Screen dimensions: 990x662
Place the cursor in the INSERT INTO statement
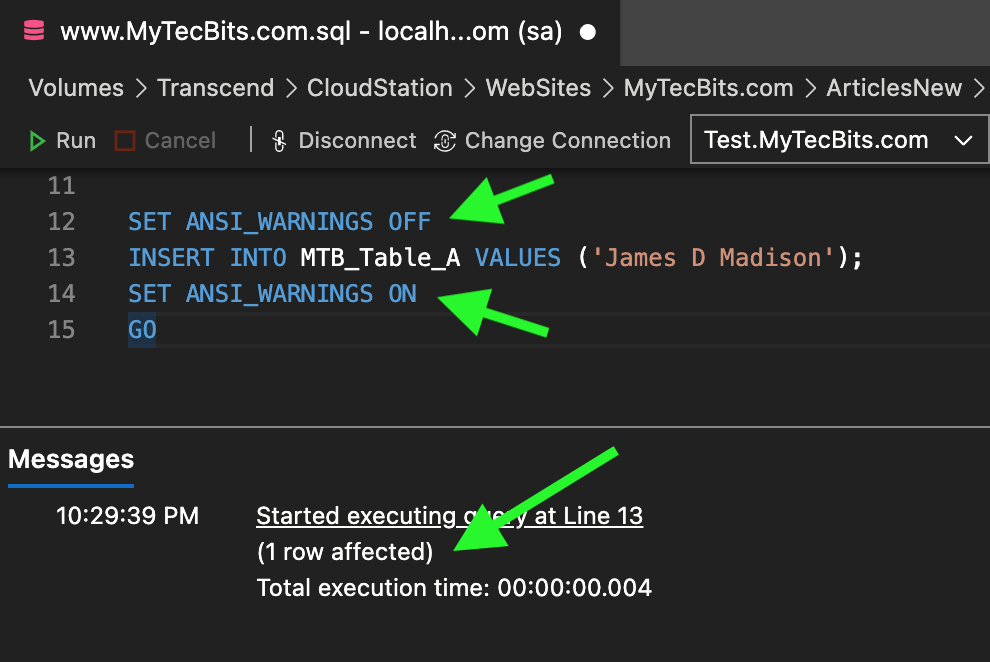[300, 257]
